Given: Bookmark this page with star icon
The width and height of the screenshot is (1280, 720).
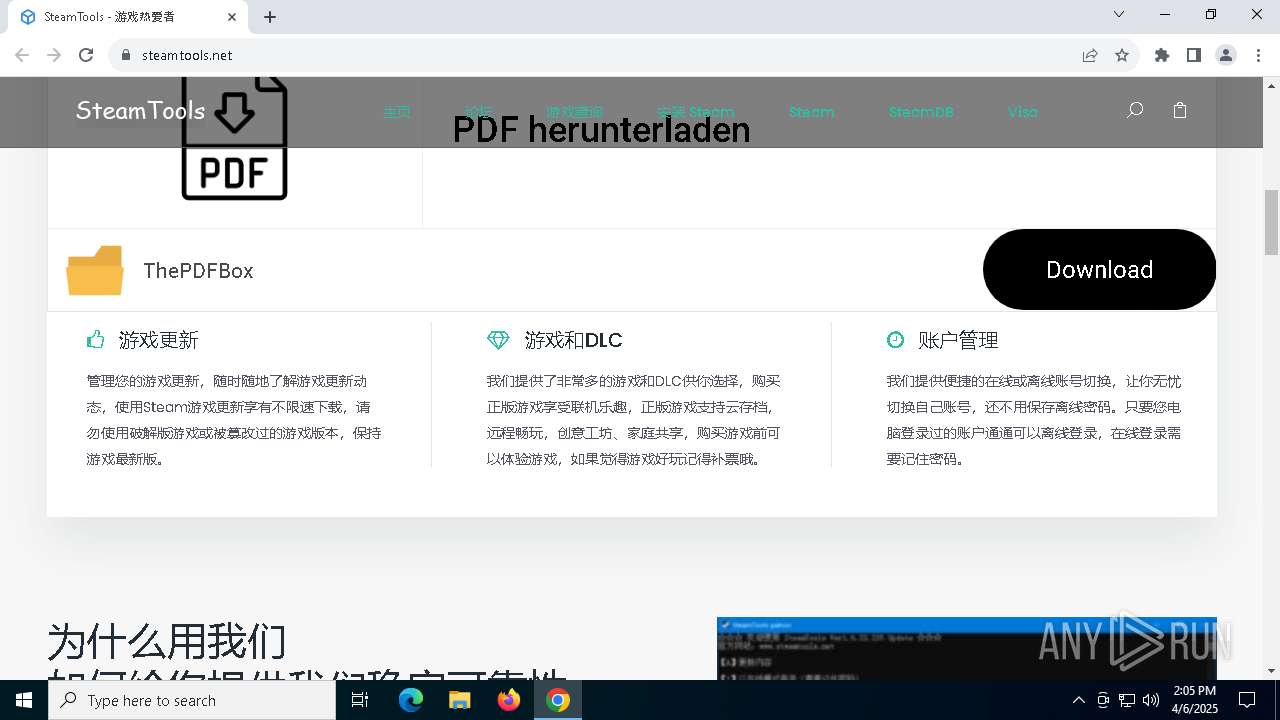Looking at the screenshot, I should [1122, 55].
